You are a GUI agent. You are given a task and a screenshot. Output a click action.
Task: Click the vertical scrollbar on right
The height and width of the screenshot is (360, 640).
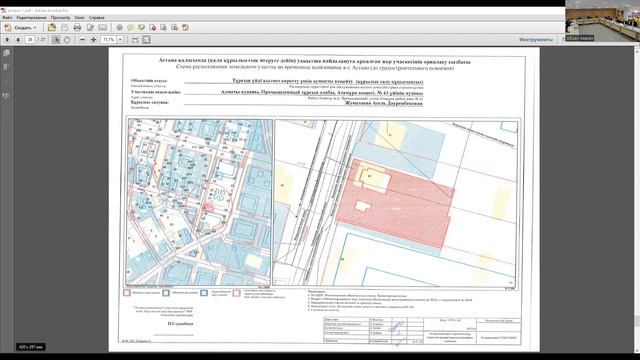point(637,200)
